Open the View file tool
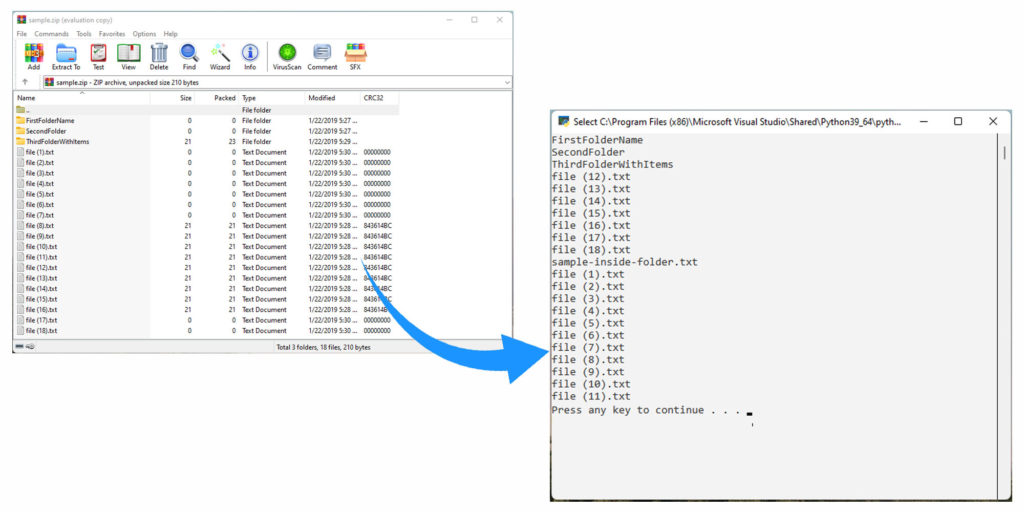Screen dimensions: 1024x512 pos(128,56)
